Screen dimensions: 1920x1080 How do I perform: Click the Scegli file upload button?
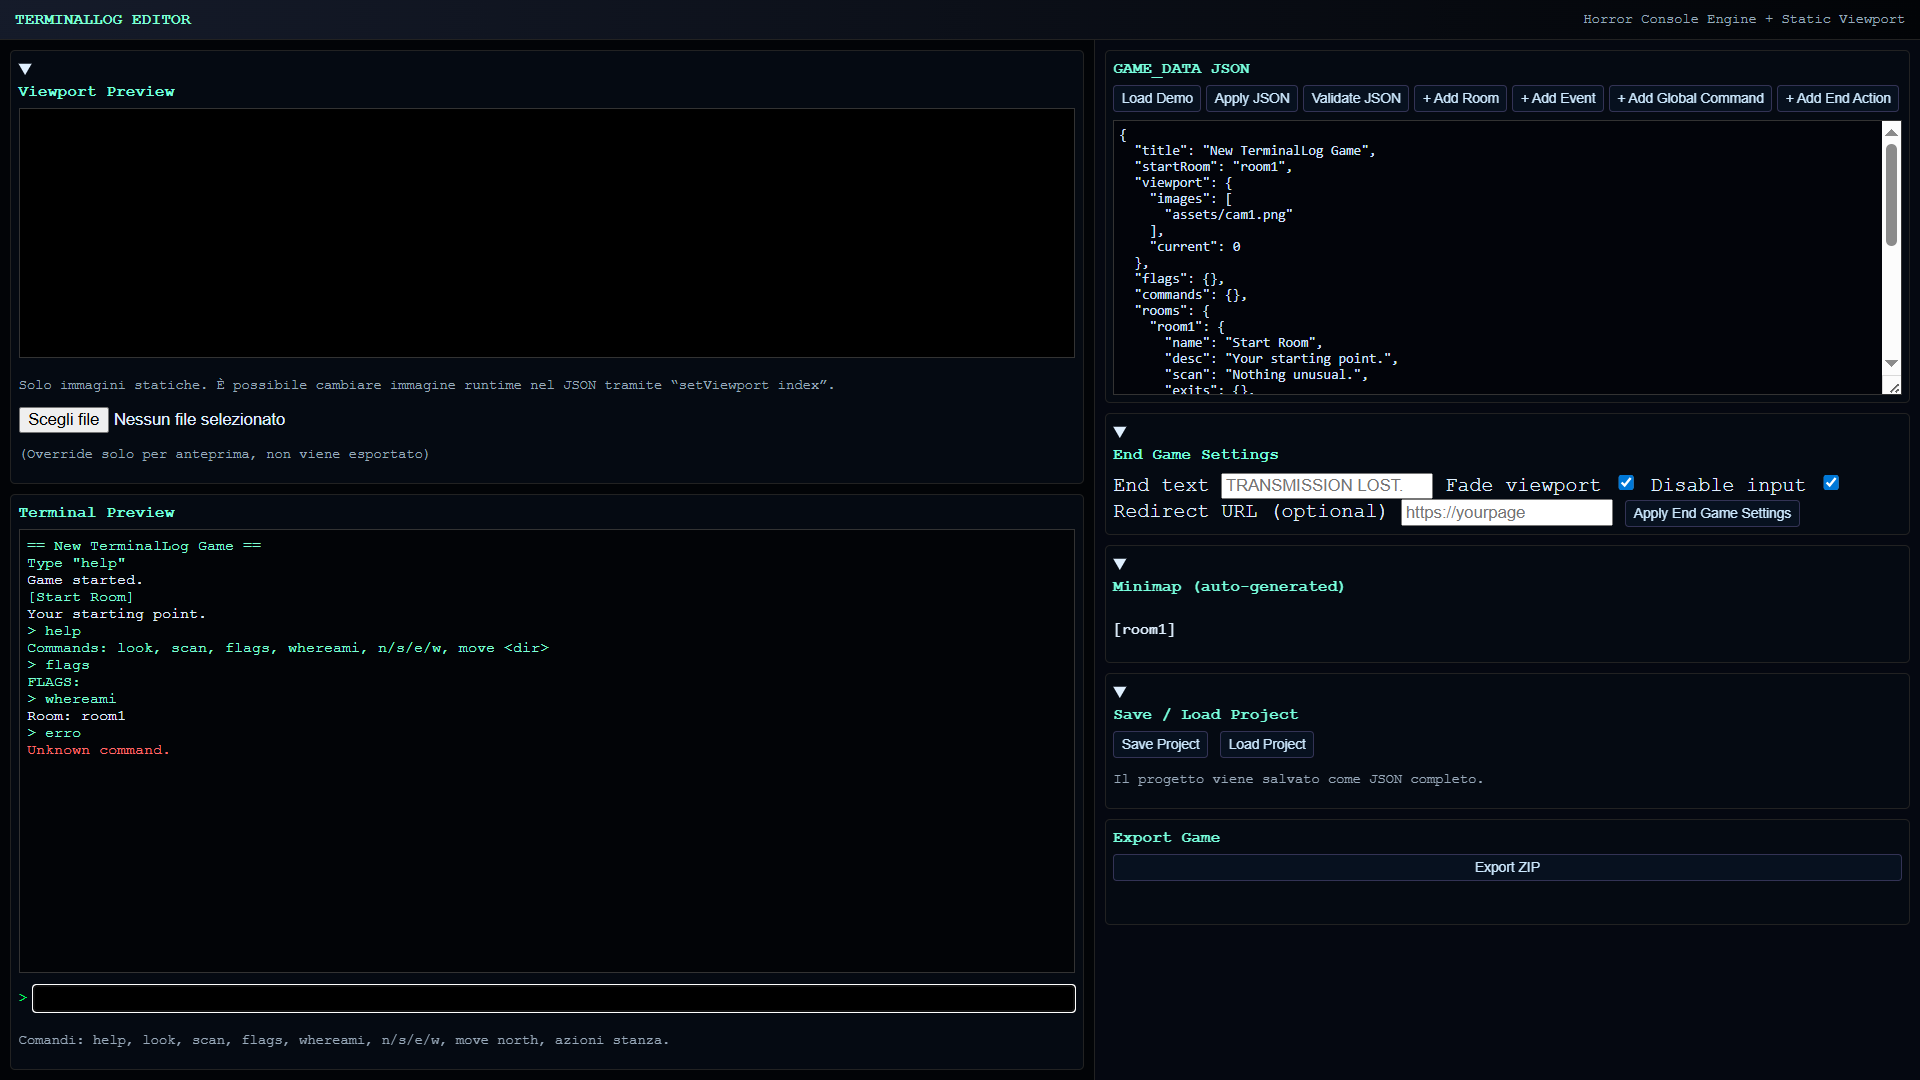[63, 420]
